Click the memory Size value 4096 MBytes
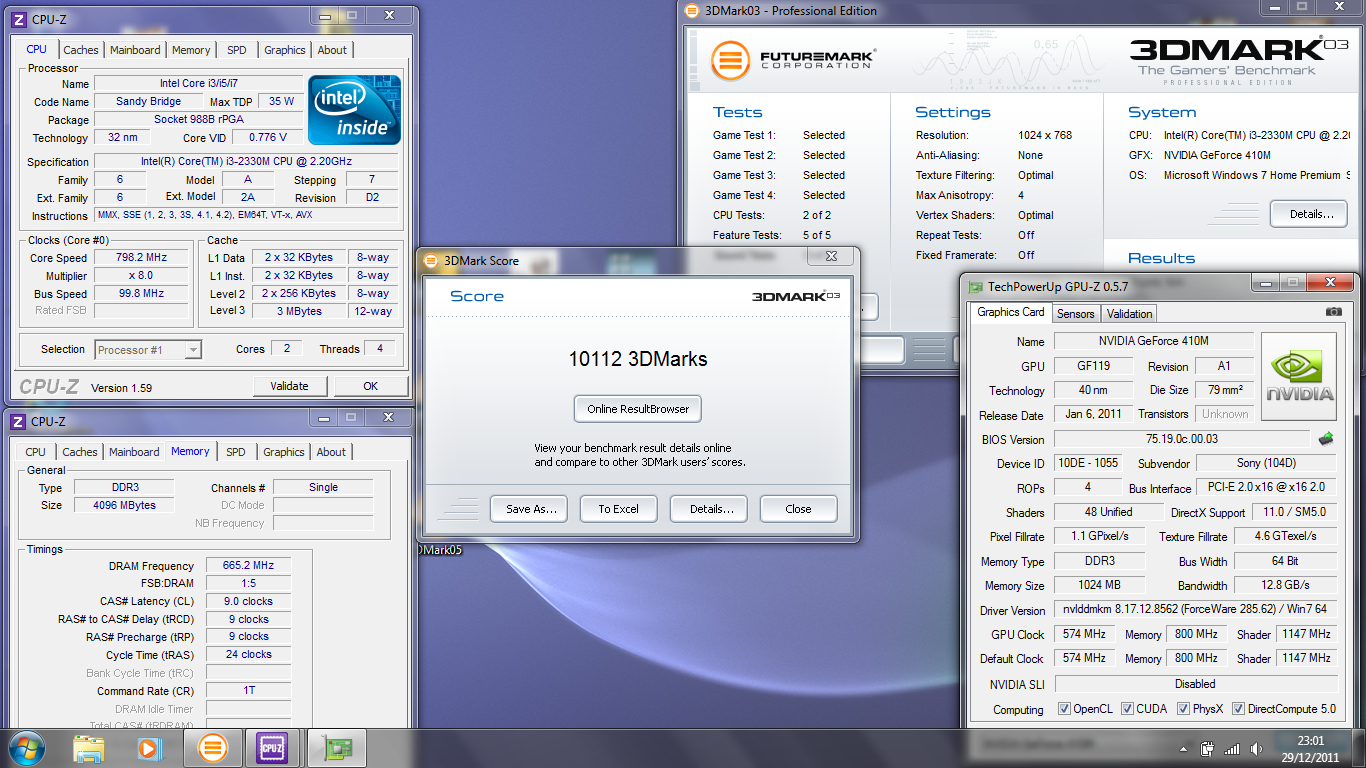The height and width of the screenshot is (768, 1366). pyautogui.click(x=125, y=505)
